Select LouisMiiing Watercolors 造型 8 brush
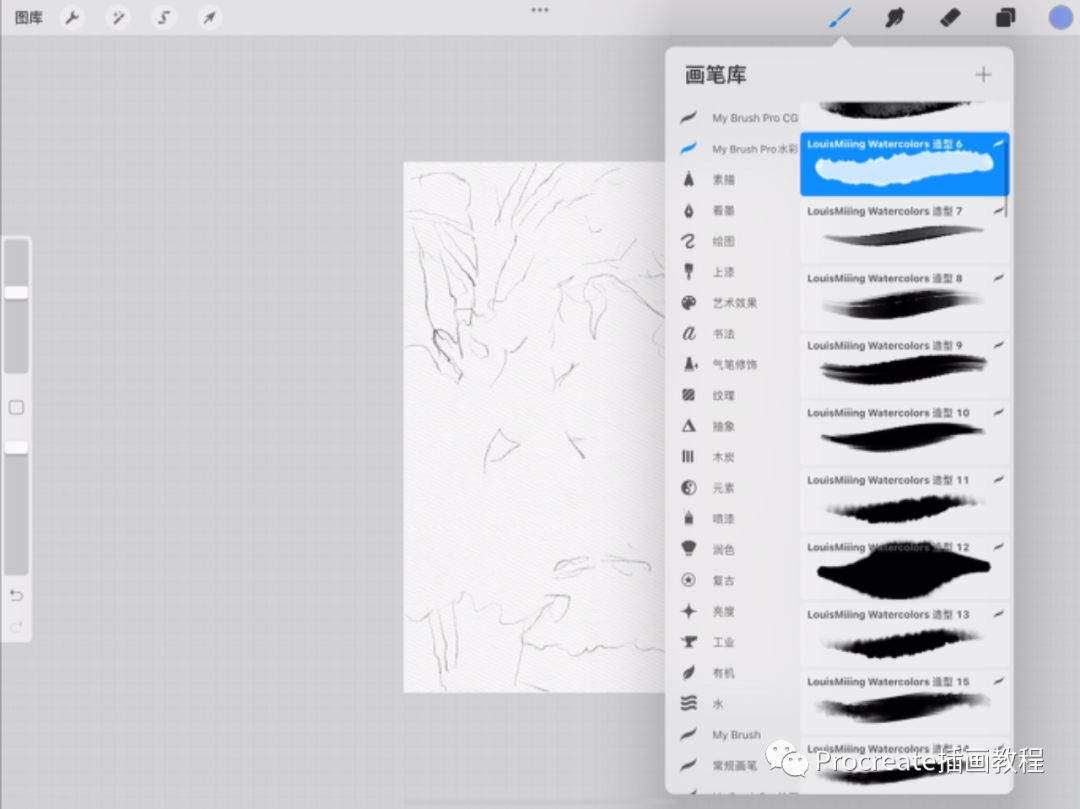Screen dimensions: 1080x809 point(904,298)
